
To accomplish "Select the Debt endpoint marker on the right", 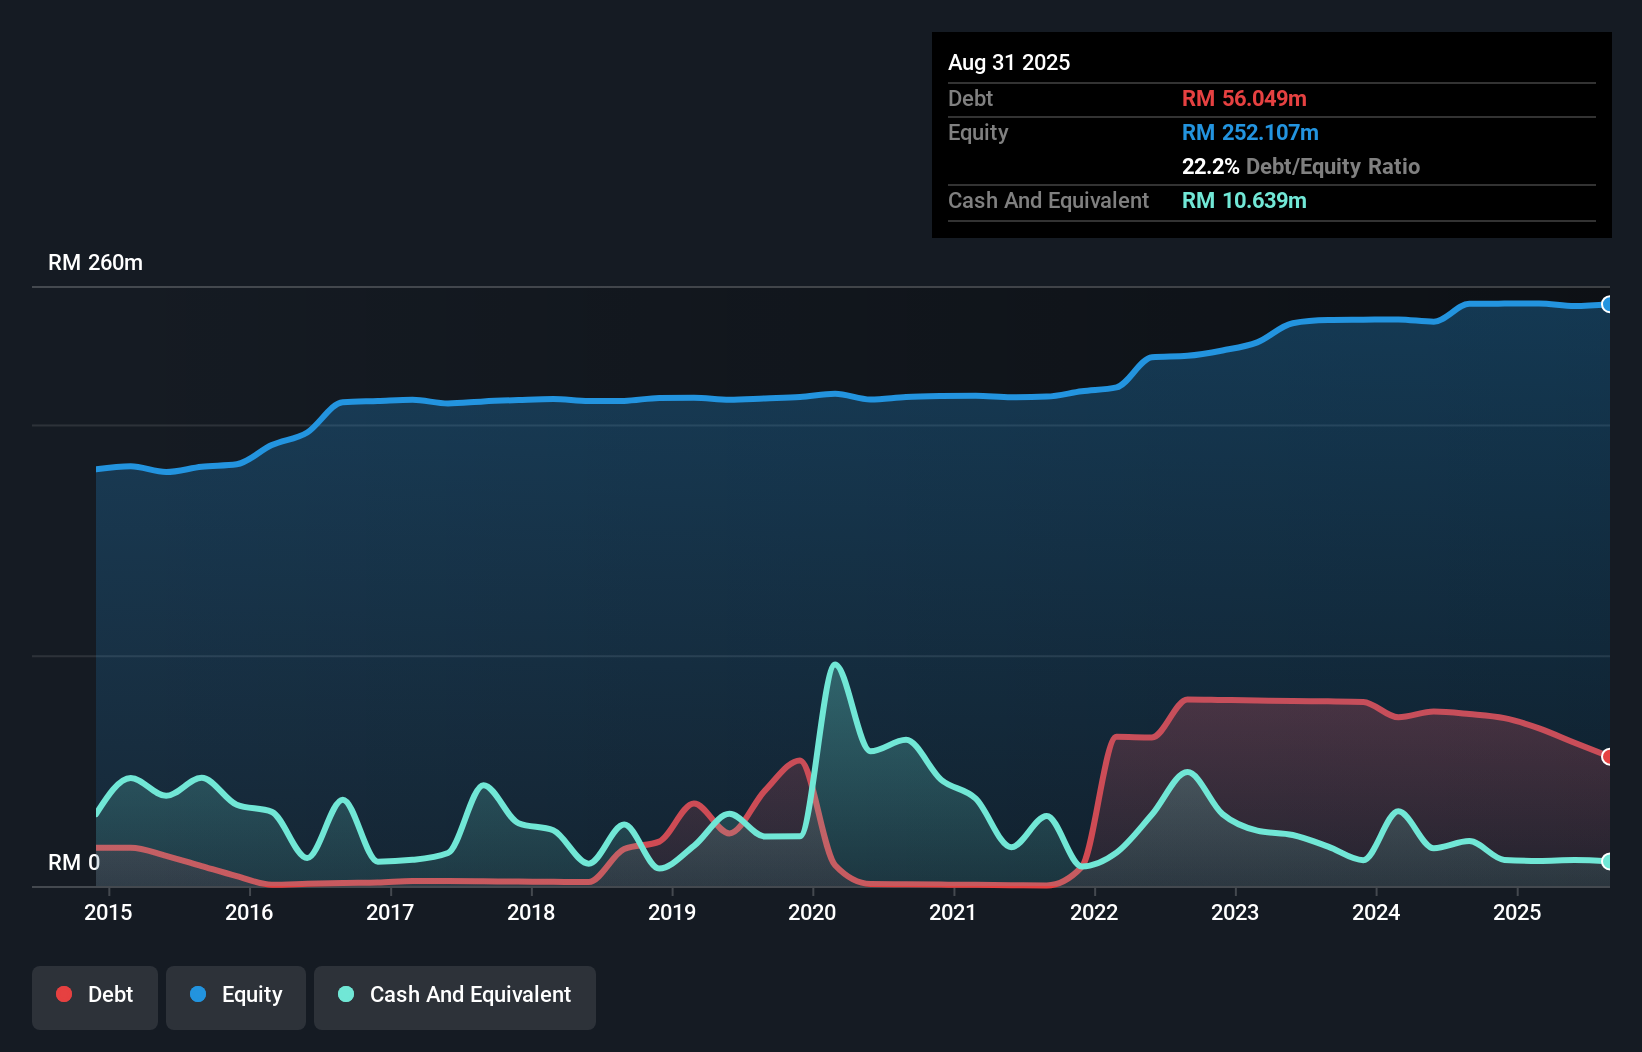I will (1608, 757).
